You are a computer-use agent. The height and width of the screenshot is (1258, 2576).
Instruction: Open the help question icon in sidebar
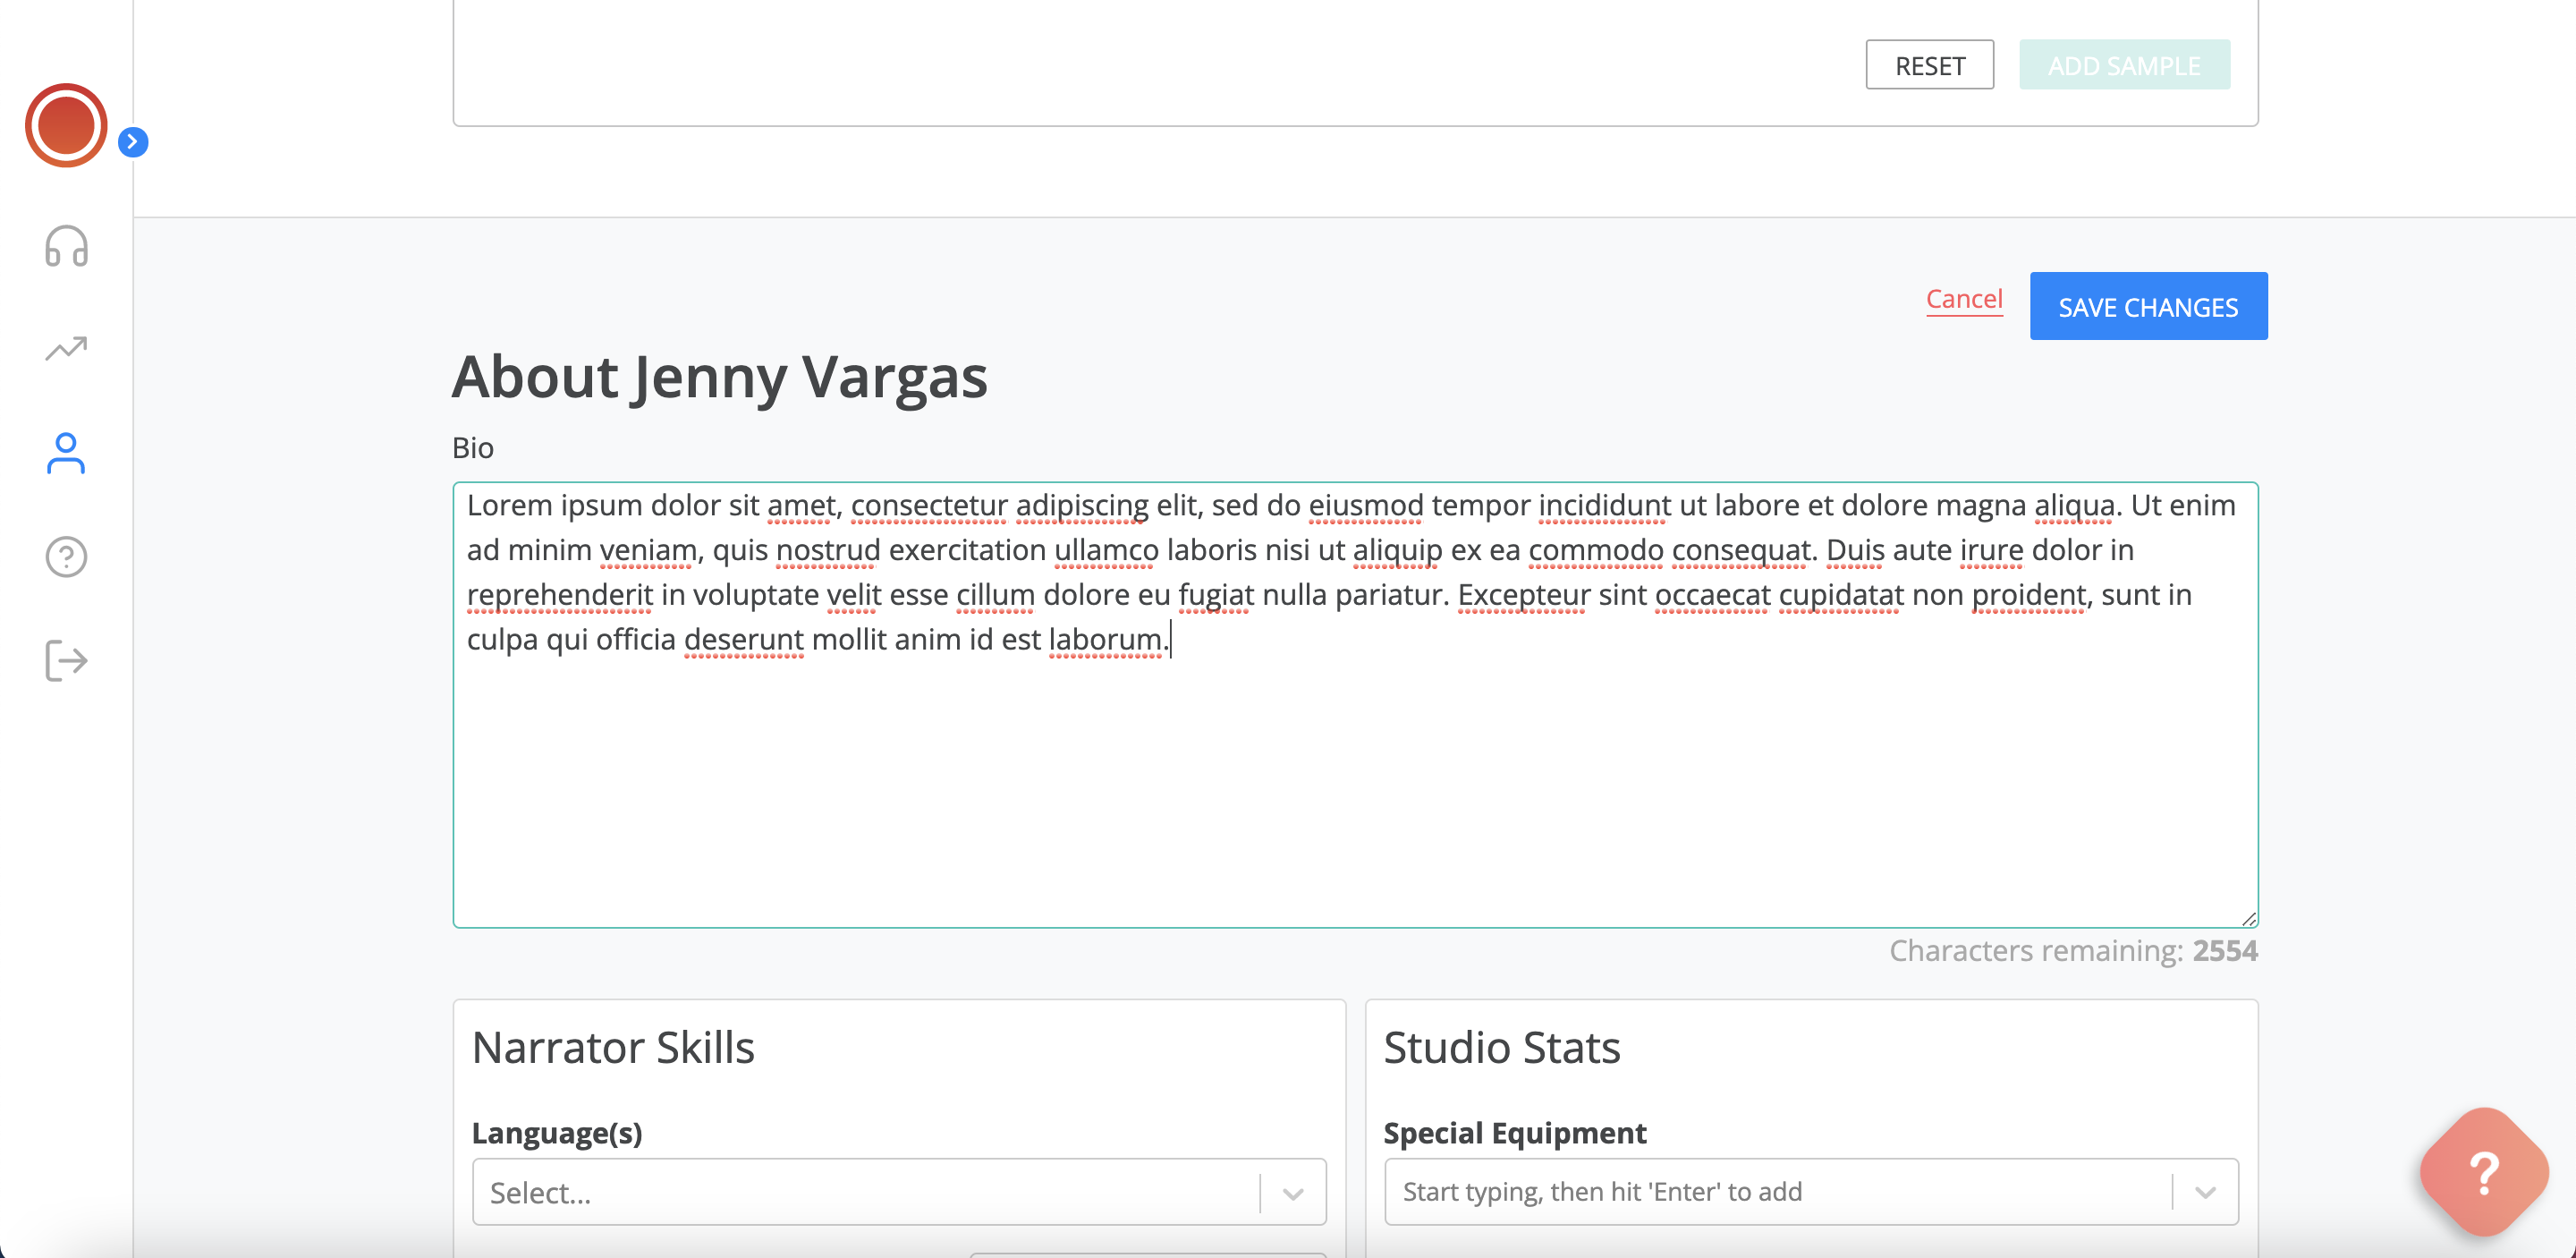point(66,557)
